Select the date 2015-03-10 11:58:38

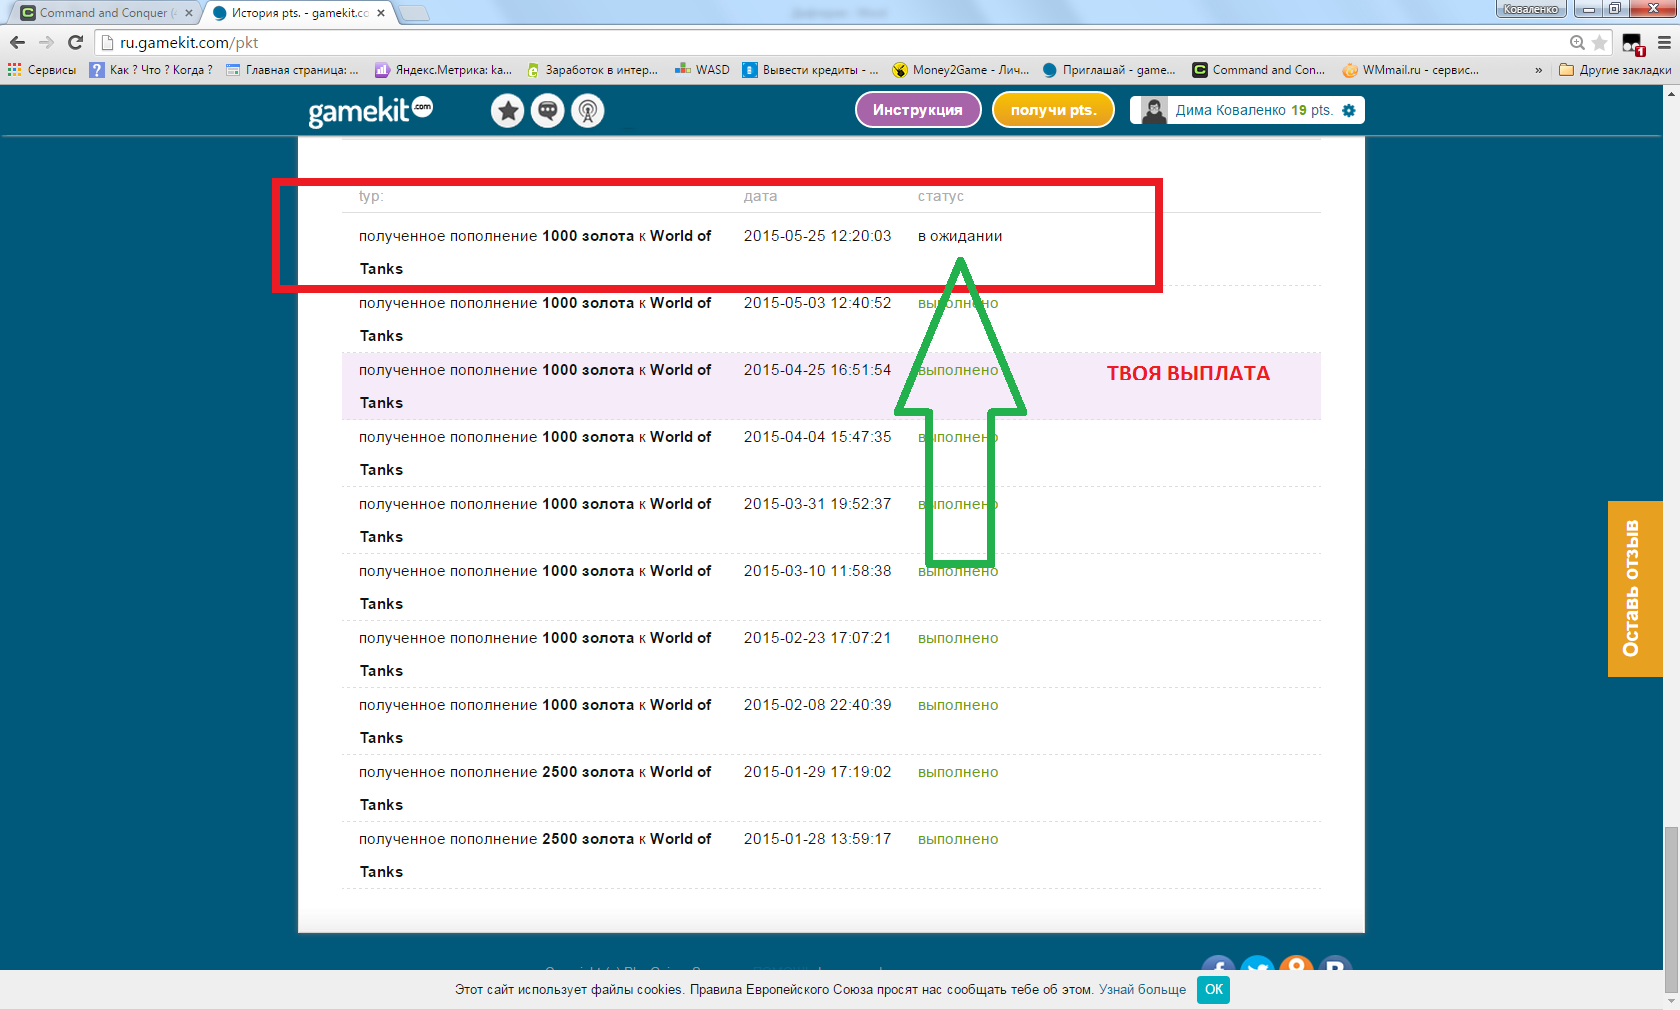pyautogui.click(x=817, y=571)
